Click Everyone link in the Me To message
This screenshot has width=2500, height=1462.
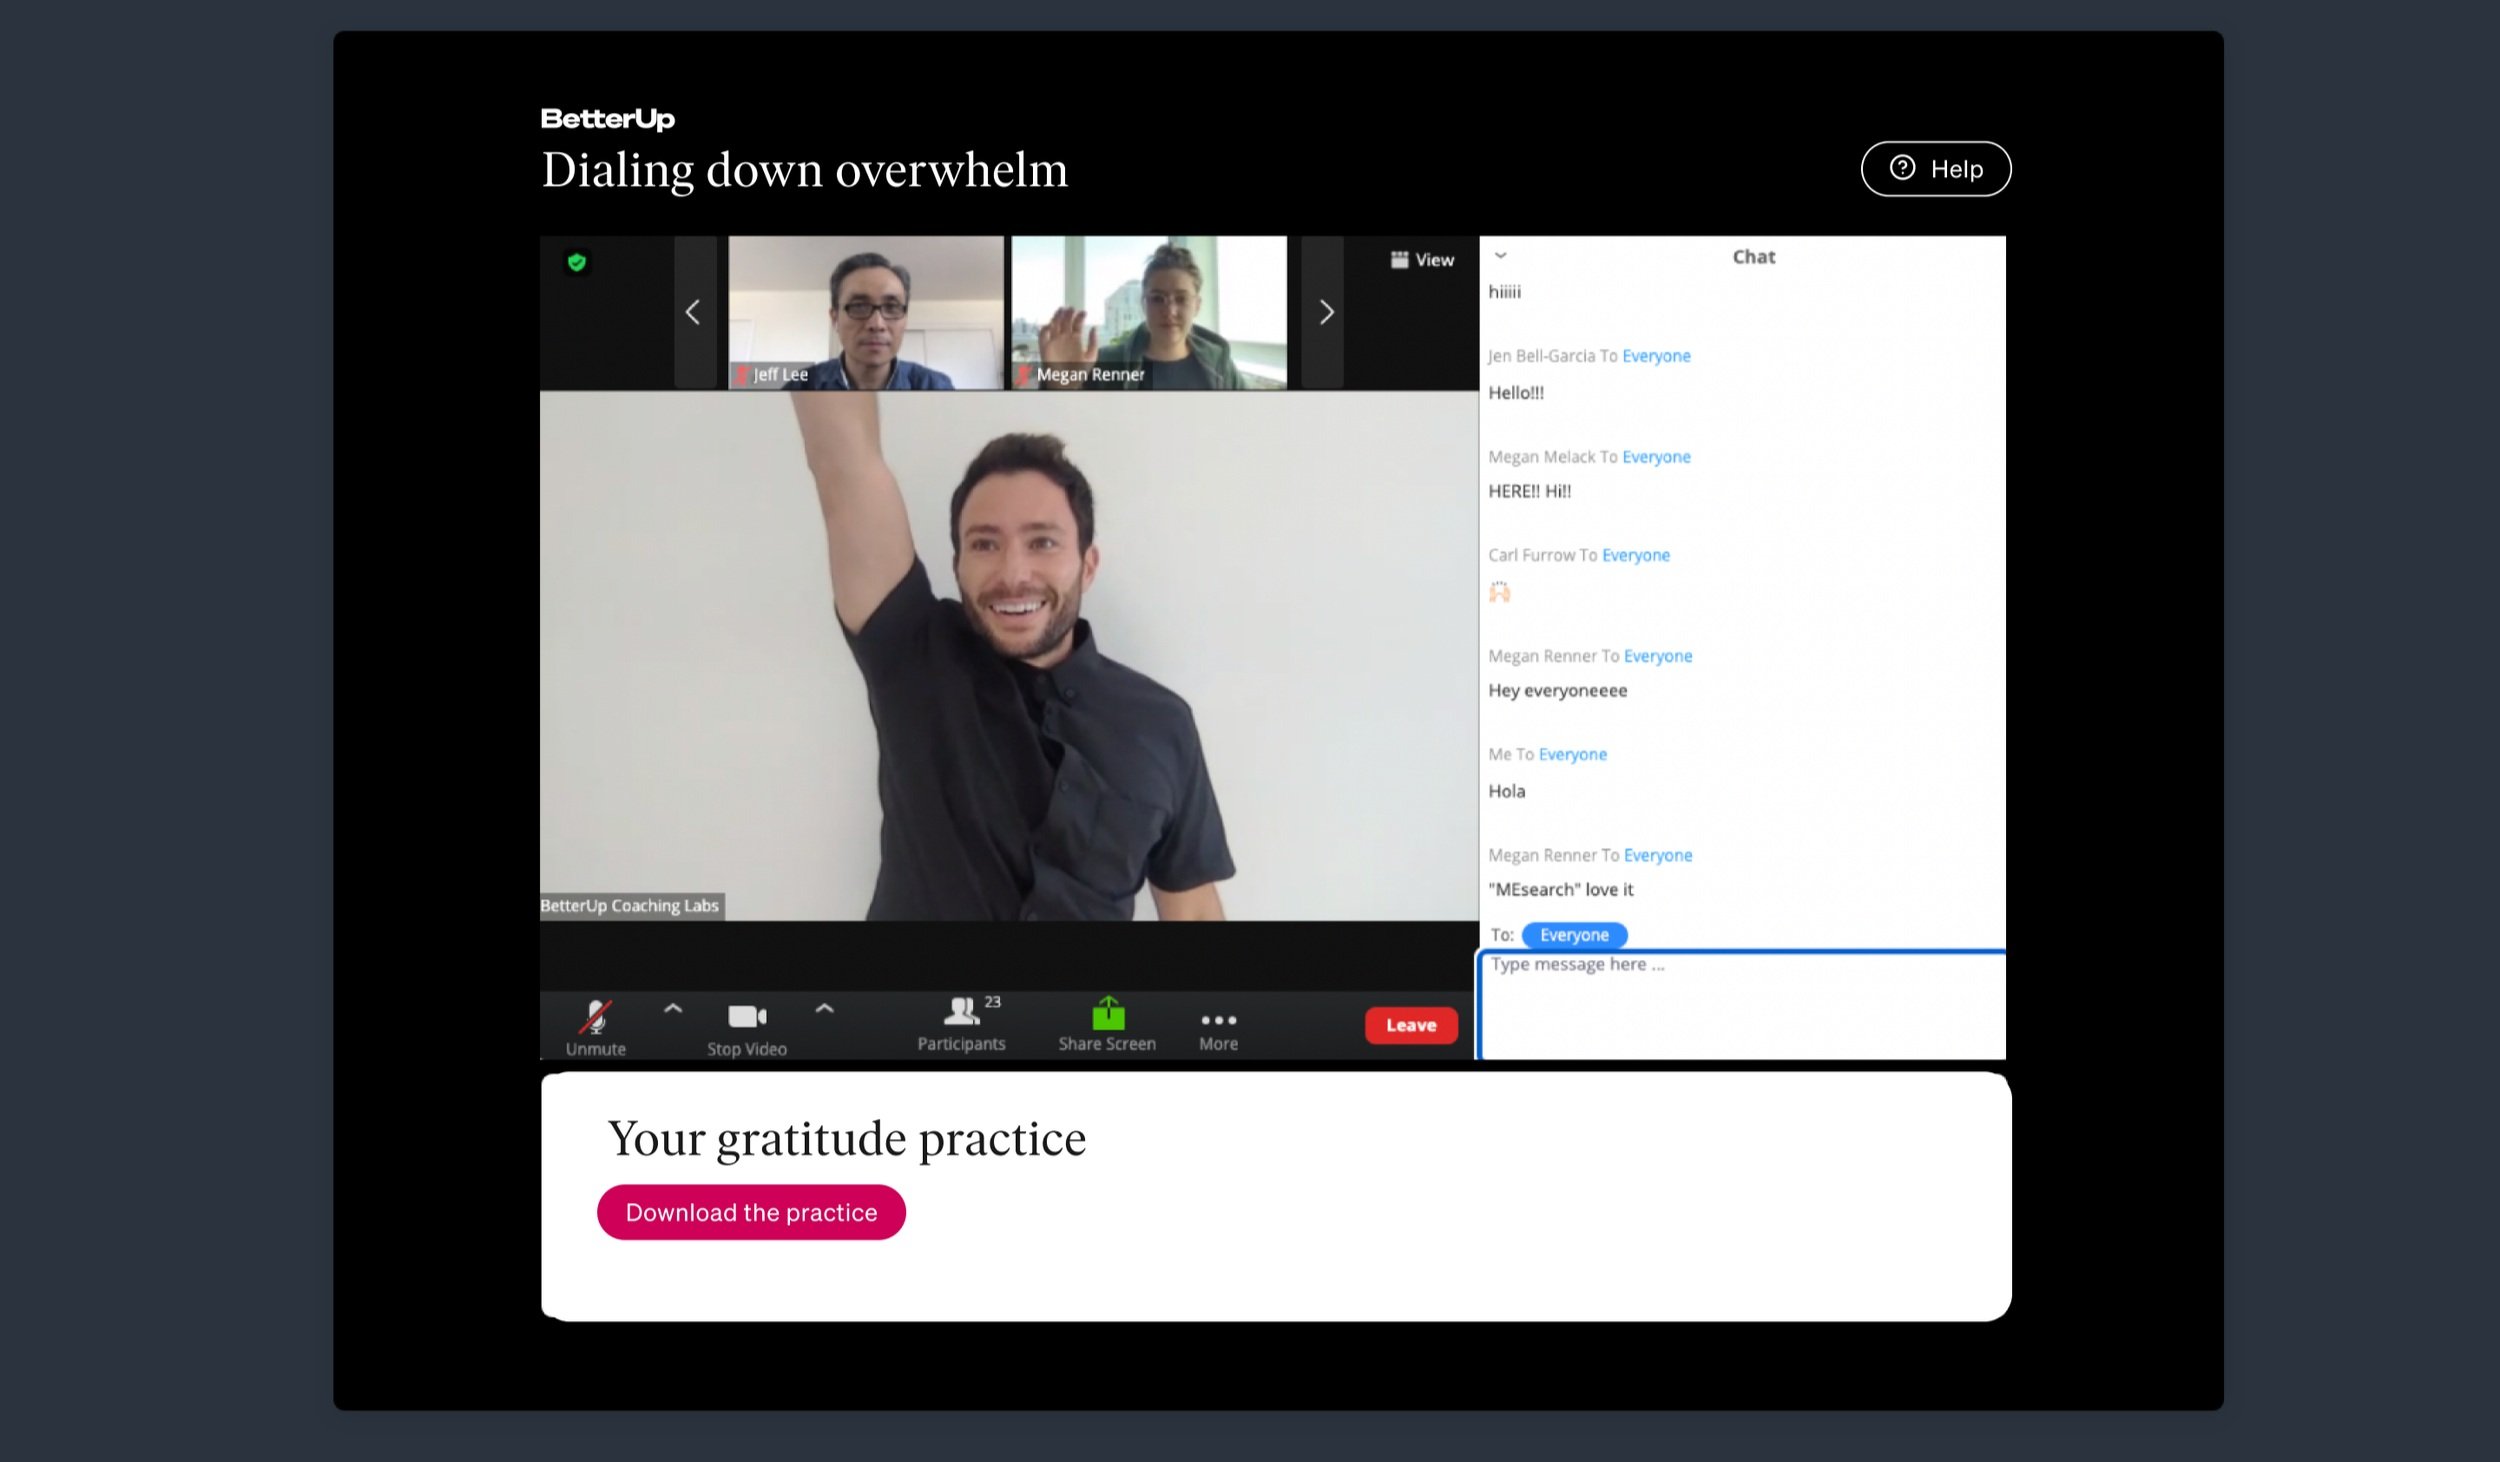coord(1573,754)
